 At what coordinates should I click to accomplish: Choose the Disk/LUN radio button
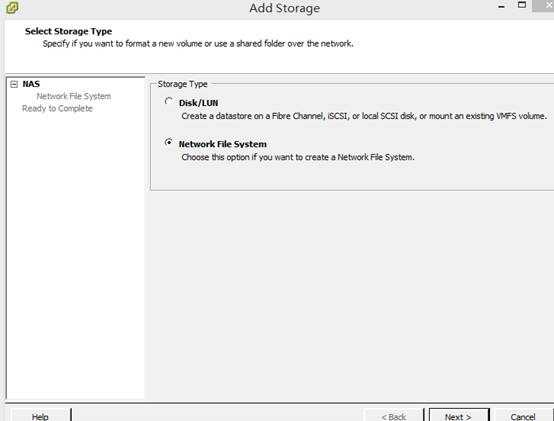(x=169, y=101)
